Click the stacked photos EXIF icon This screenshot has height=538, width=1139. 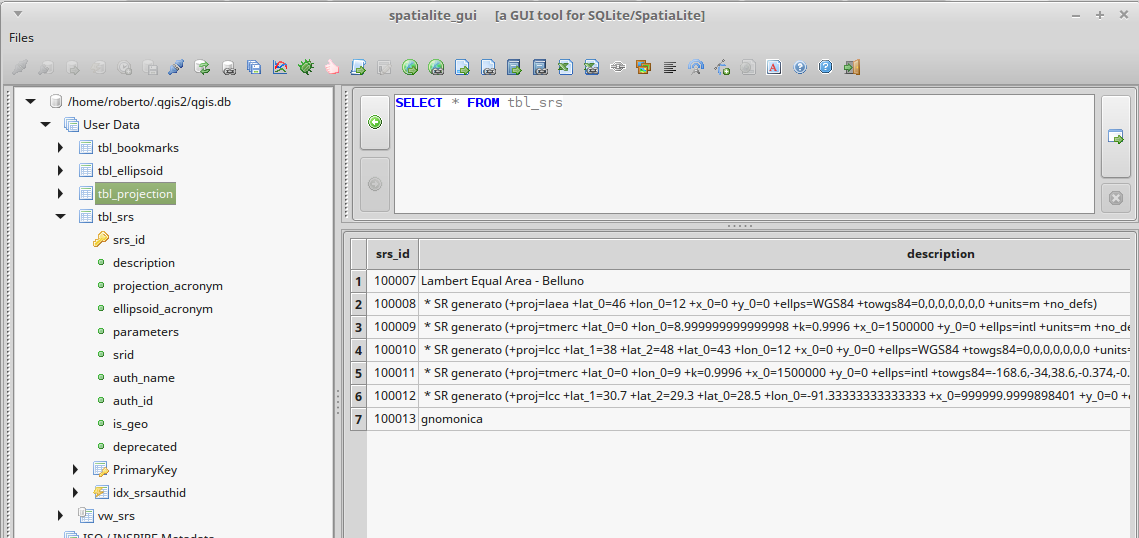pyautogui.click(x=644, y=68)
